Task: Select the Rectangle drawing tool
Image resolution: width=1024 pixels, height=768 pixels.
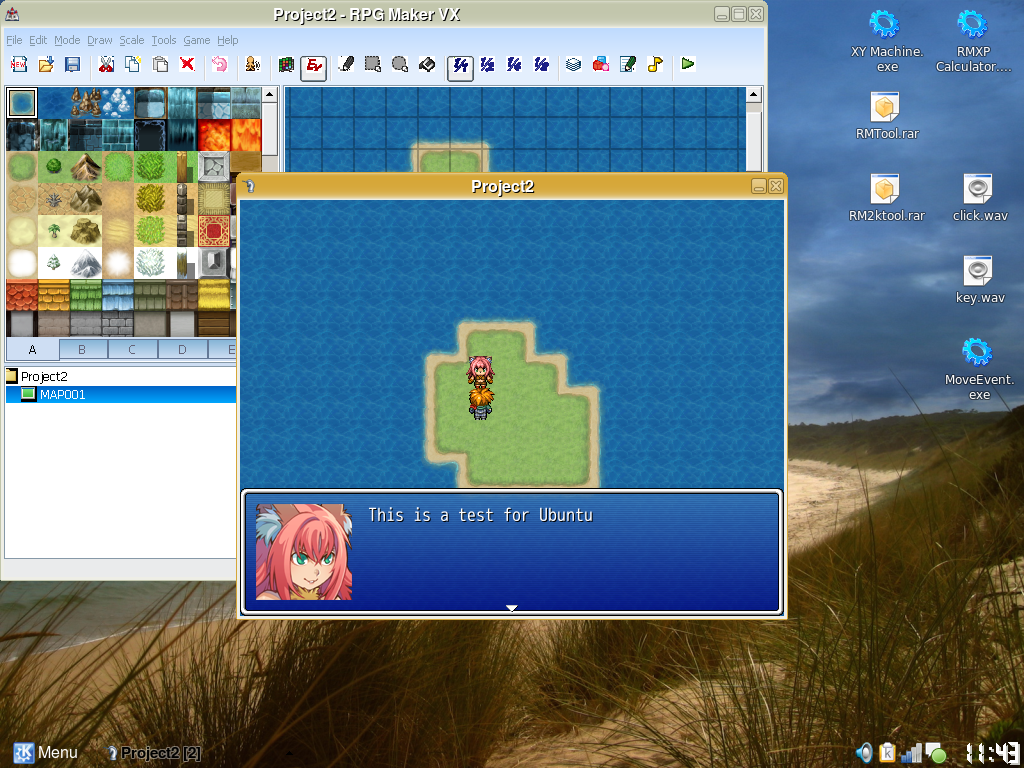Action: (x=373, y=64)
